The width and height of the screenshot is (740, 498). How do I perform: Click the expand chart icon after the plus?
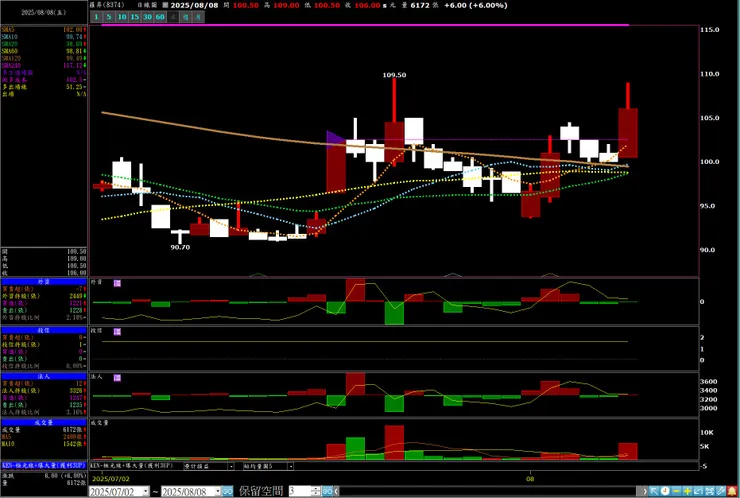coord(698,491)
